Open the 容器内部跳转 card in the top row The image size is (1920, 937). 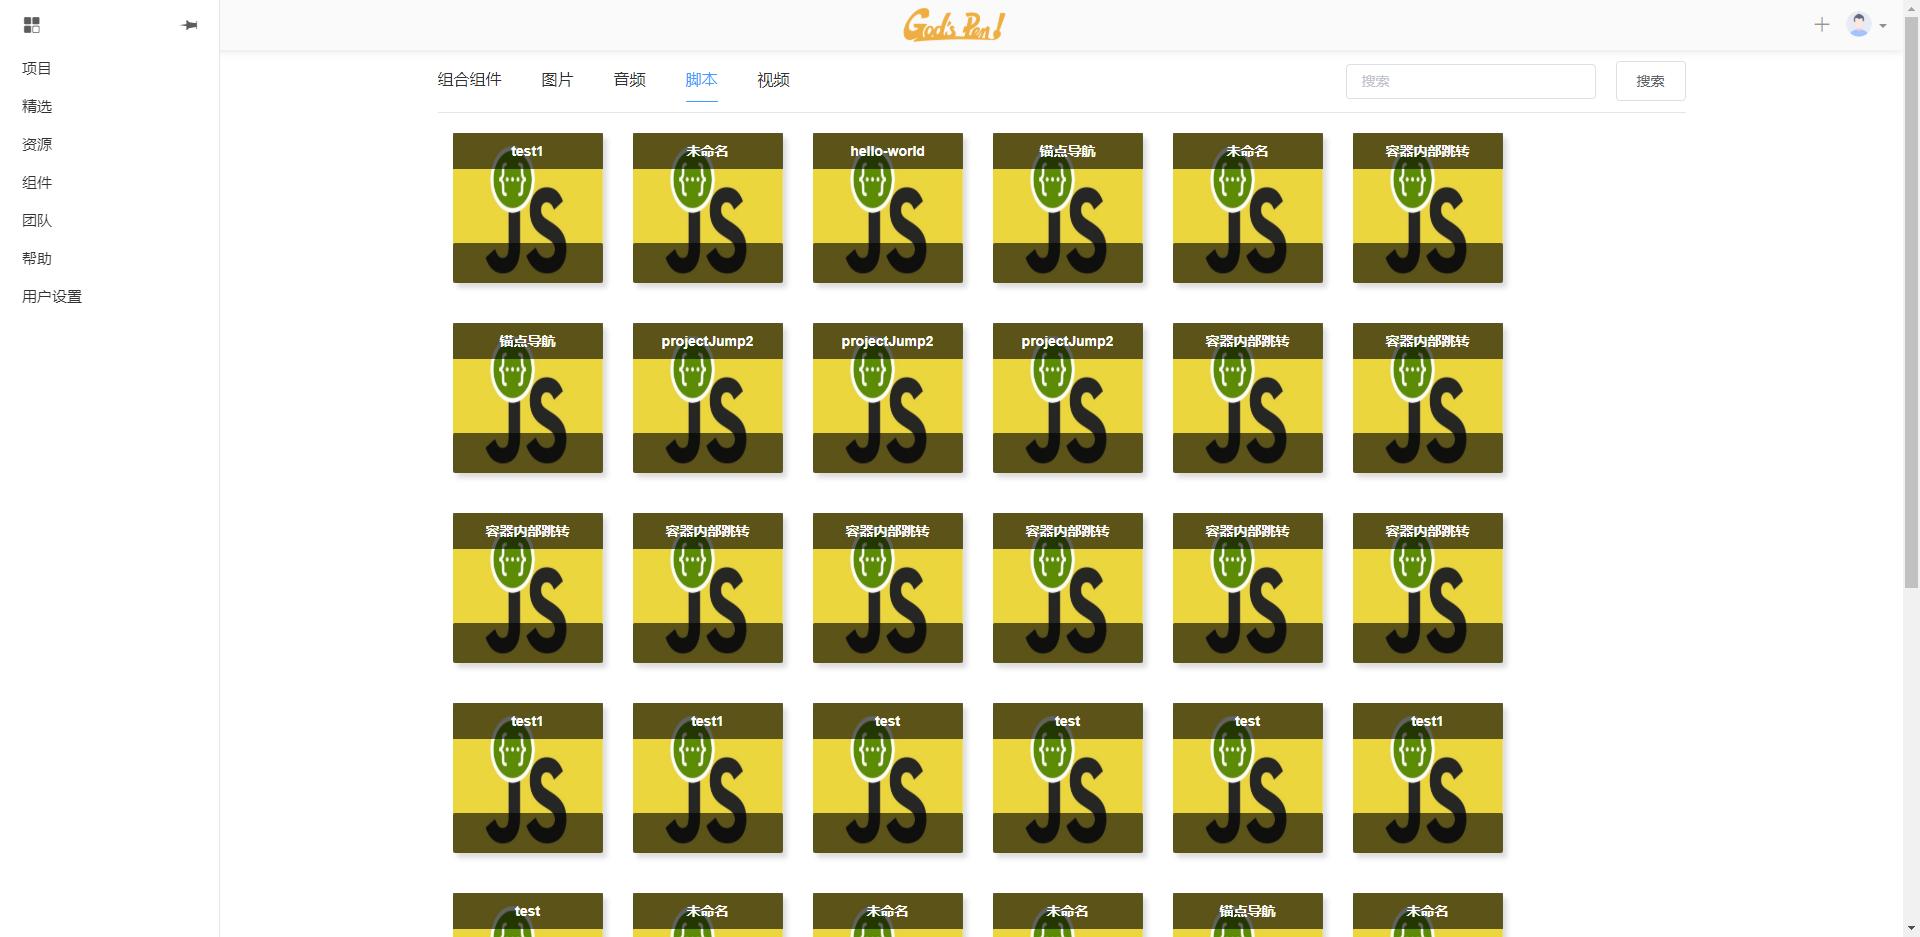tap(1428, 208)
